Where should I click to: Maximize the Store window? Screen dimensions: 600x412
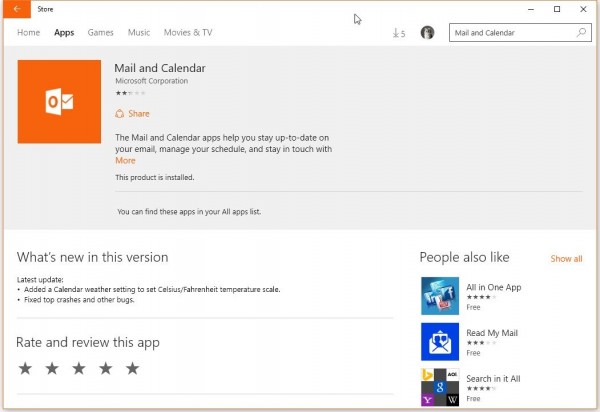pyautogui.click(x=557, y=9)
